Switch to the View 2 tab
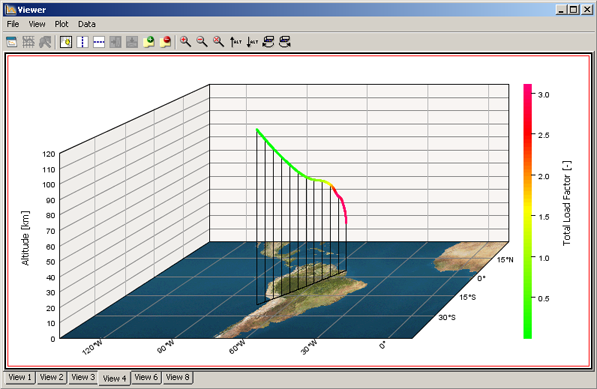The width and height of the screenshot is (597, 389). (x=51, y=377)
